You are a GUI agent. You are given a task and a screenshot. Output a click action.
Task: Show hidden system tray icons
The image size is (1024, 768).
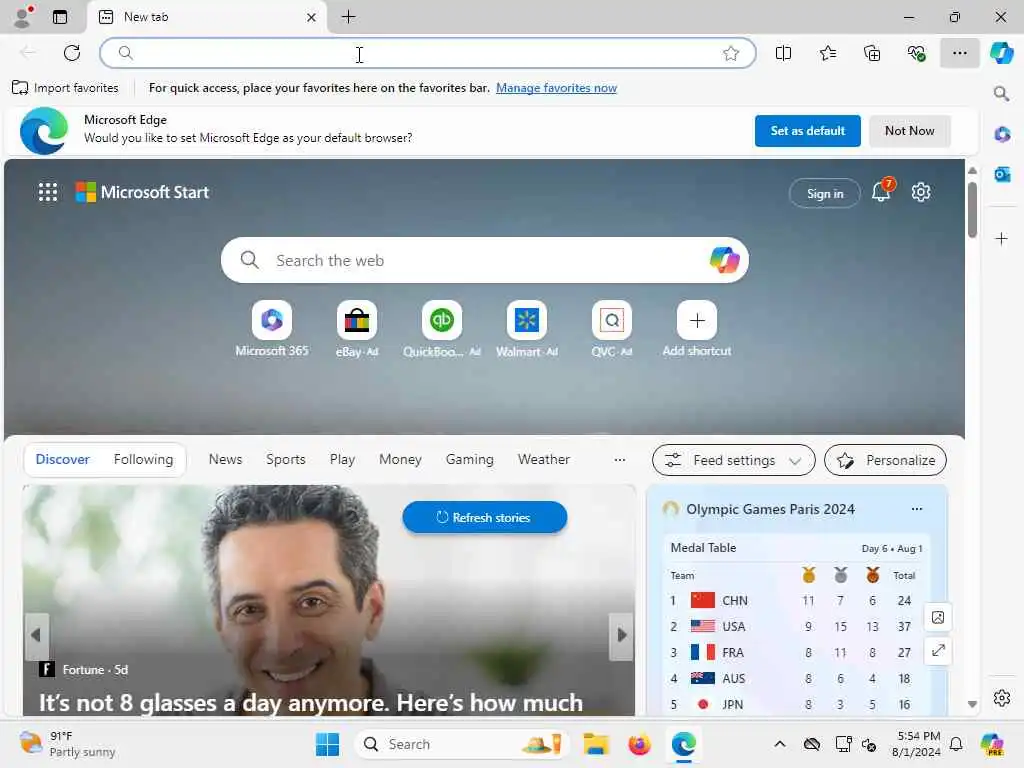coord(780,744)
